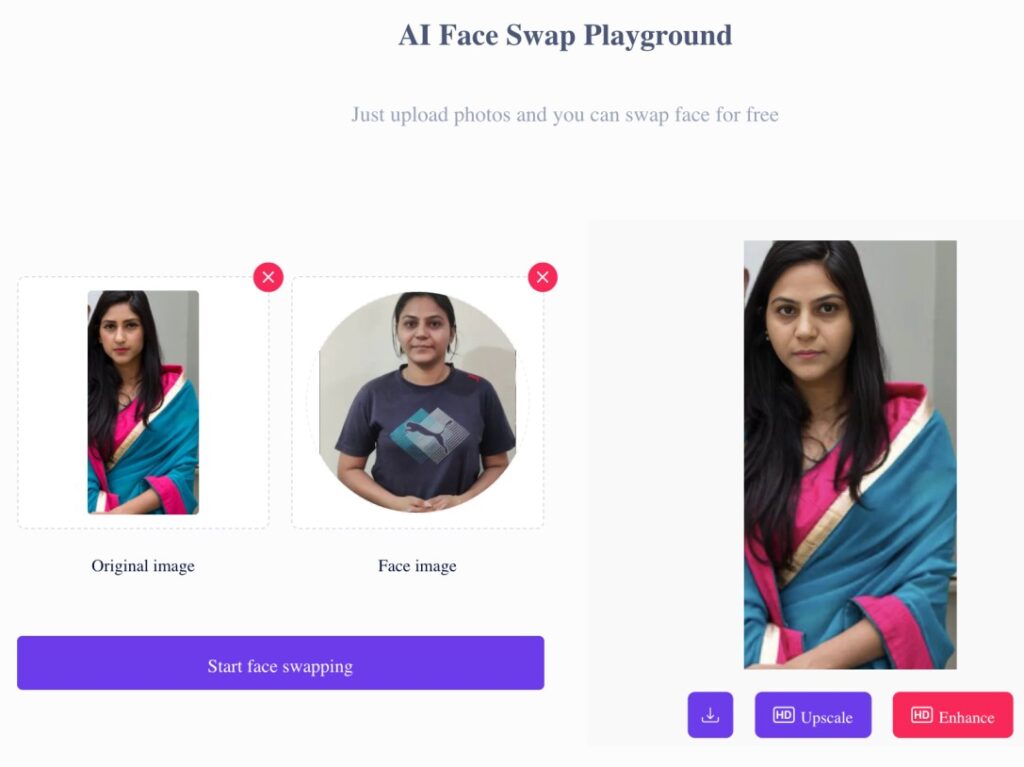Enhance the result via the Enhance label

[967, 717]
